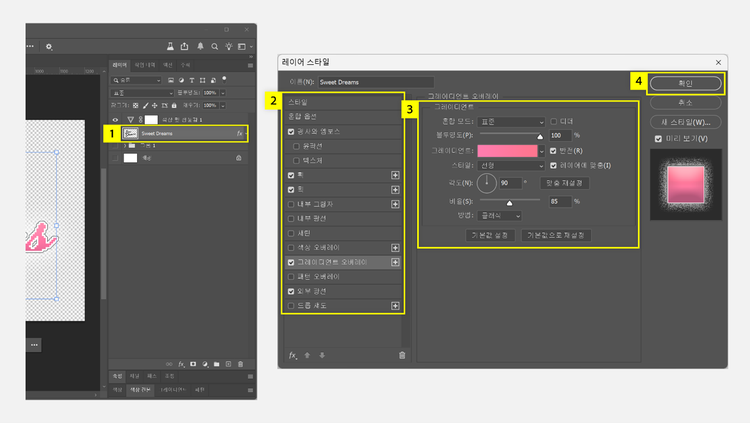Click the search magnifier icon in top bar
Viewport: 750px width, 423px height.
tap(215, 46)
